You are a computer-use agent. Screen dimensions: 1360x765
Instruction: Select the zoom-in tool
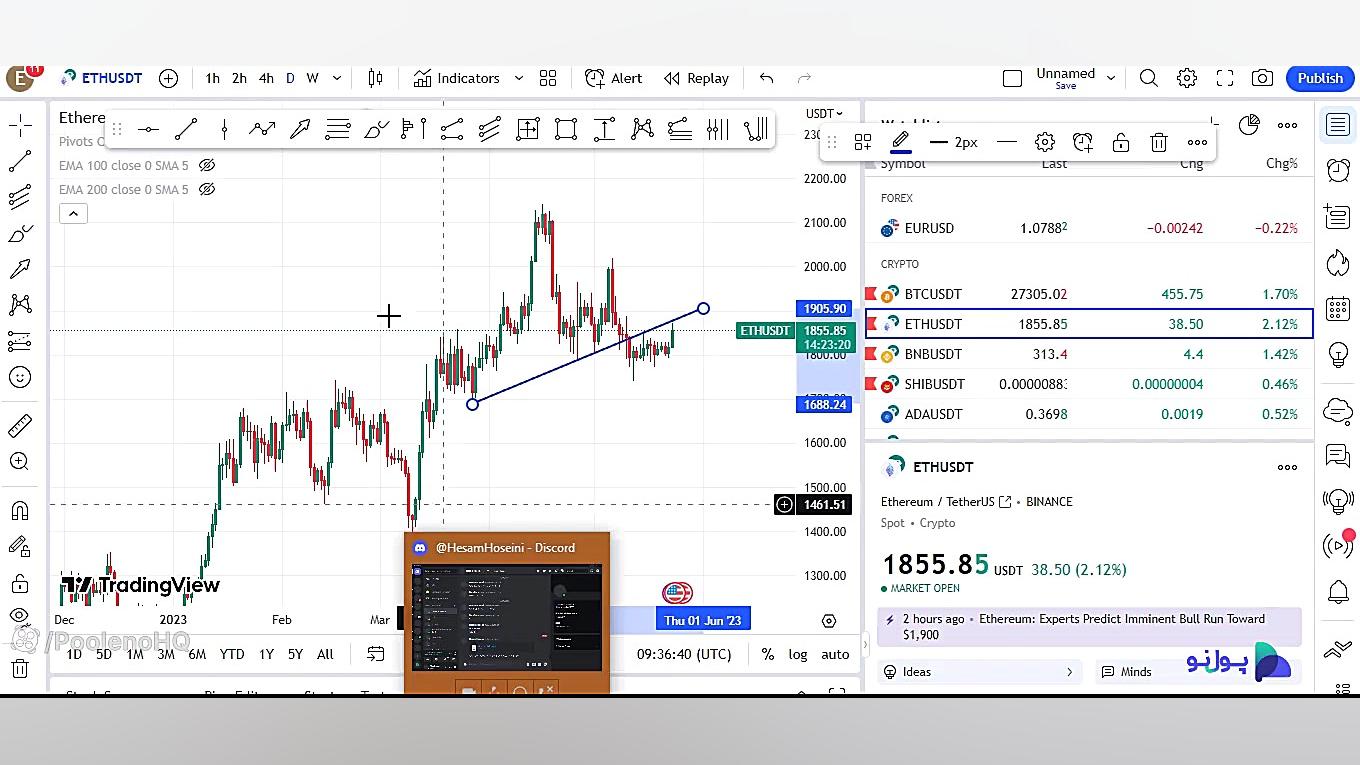[x=20, y=461]
